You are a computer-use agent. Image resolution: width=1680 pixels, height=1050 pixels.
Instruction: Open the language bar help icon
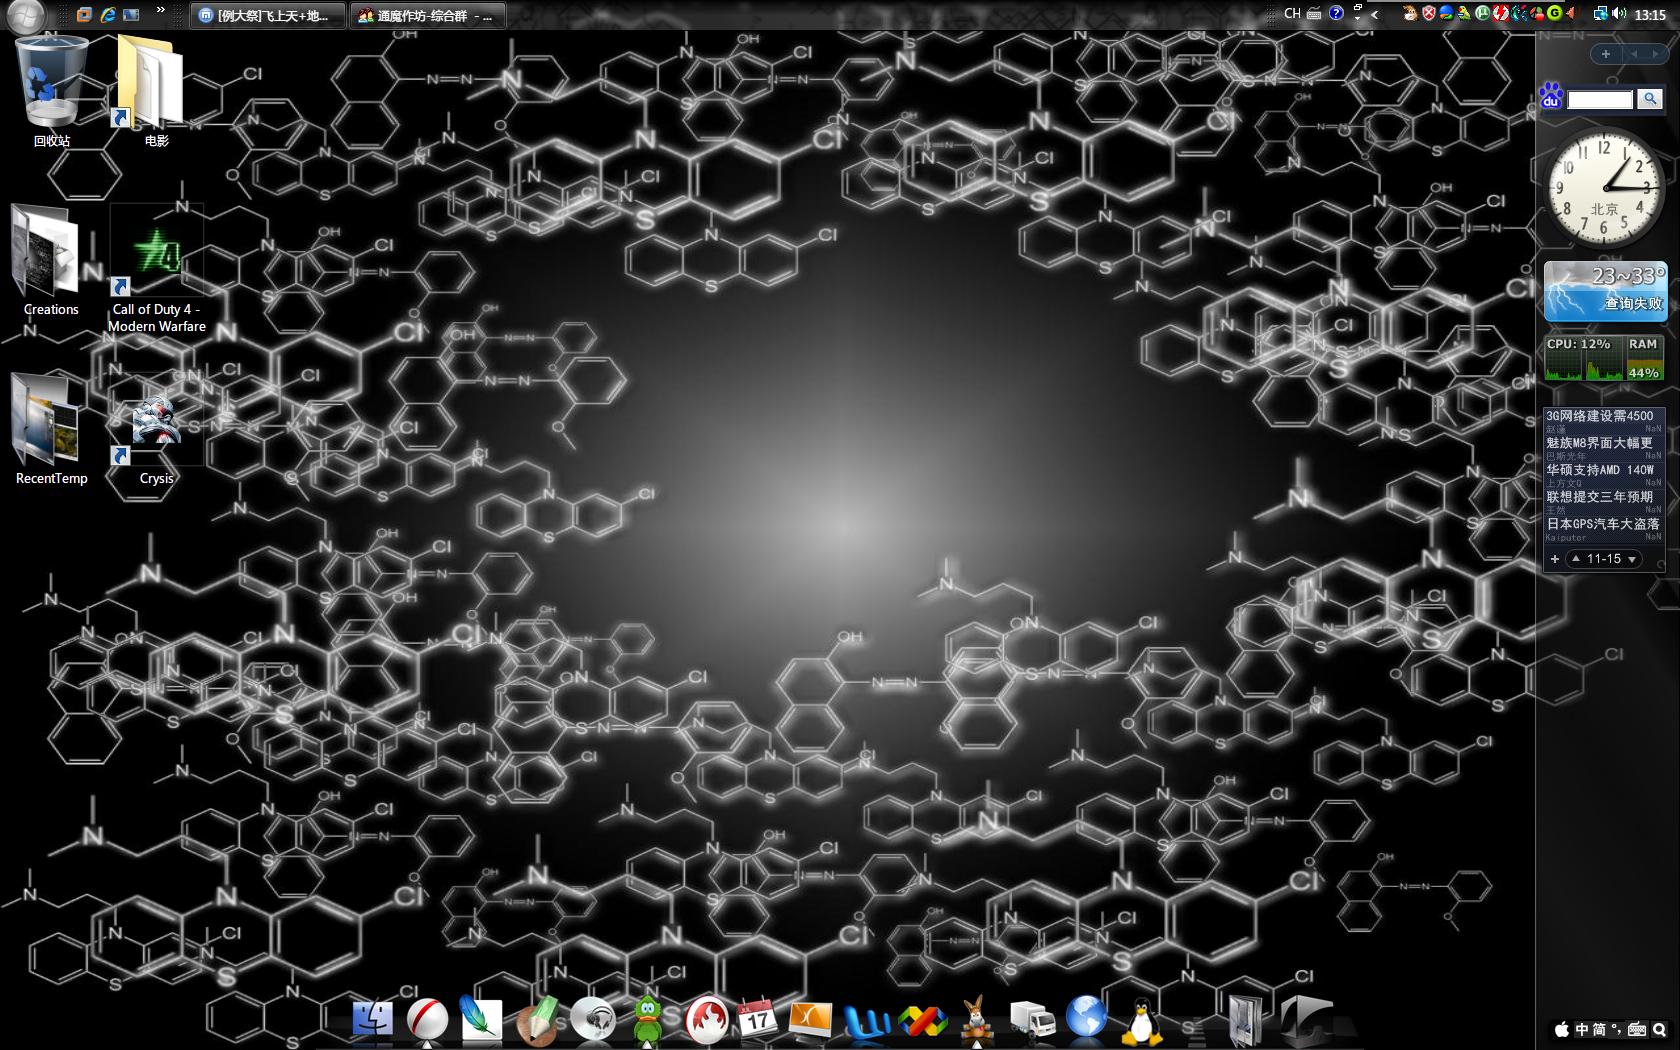pyautogui.click(x=1336, y=14)
